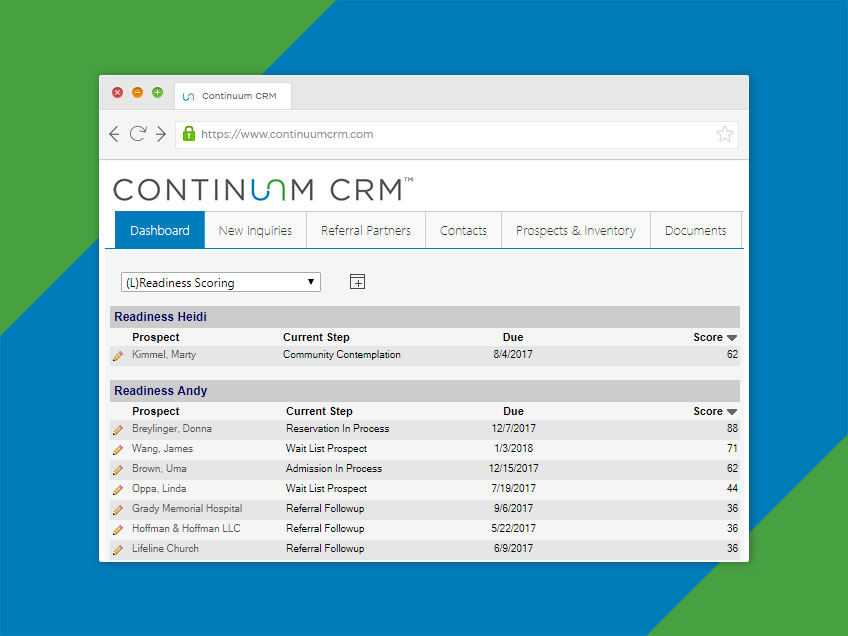Screen dimensions: 848x636
Task: Open the Prospects & Inventory tab
Action: point(575,230)
